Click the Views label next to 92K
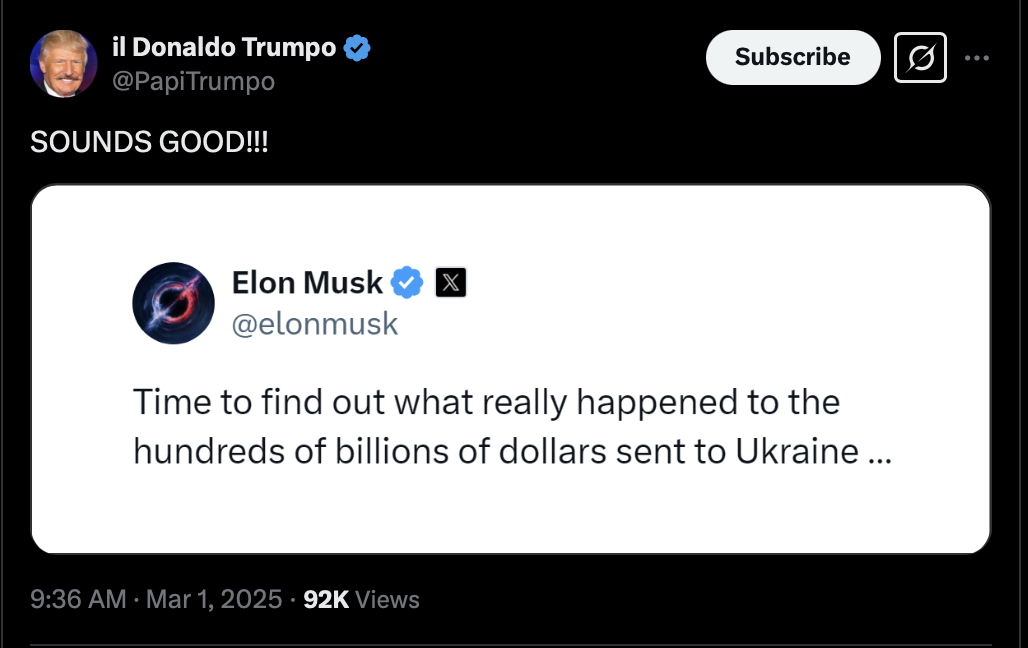This screenshot has width=1028, height=648. click(387, 600)
